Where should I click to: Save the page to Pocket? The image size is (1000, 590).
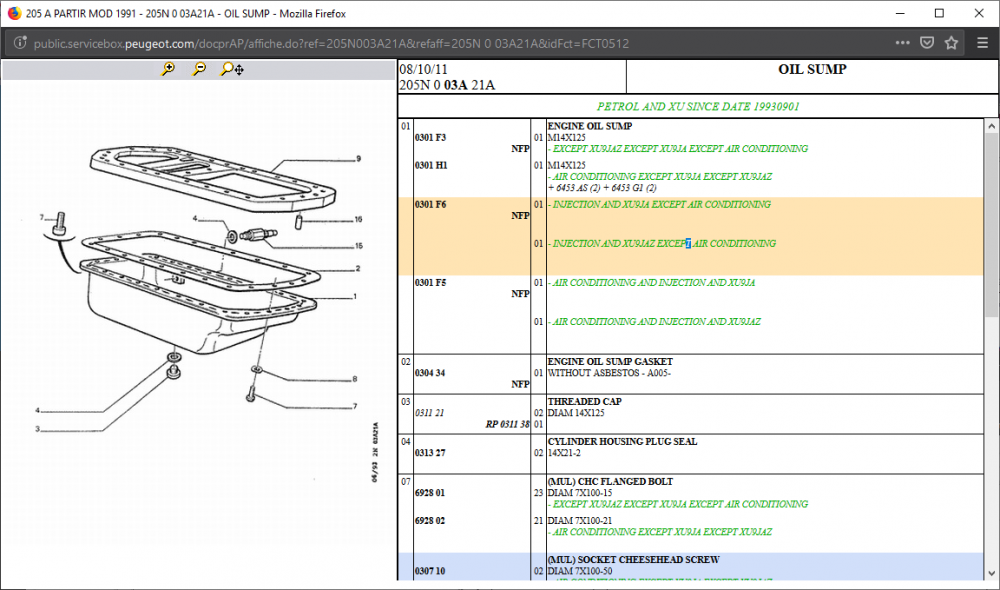(x=927, y=43)
